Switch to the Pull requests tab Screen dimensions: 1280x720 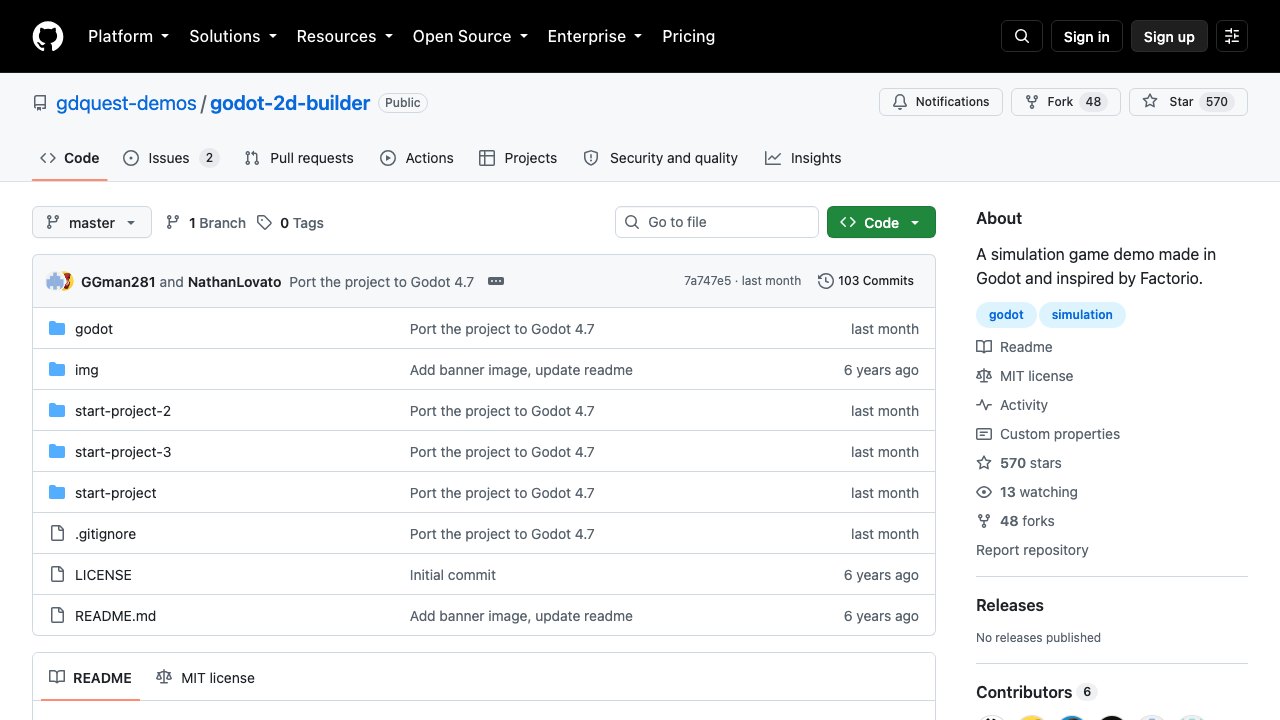coord(299,158)
